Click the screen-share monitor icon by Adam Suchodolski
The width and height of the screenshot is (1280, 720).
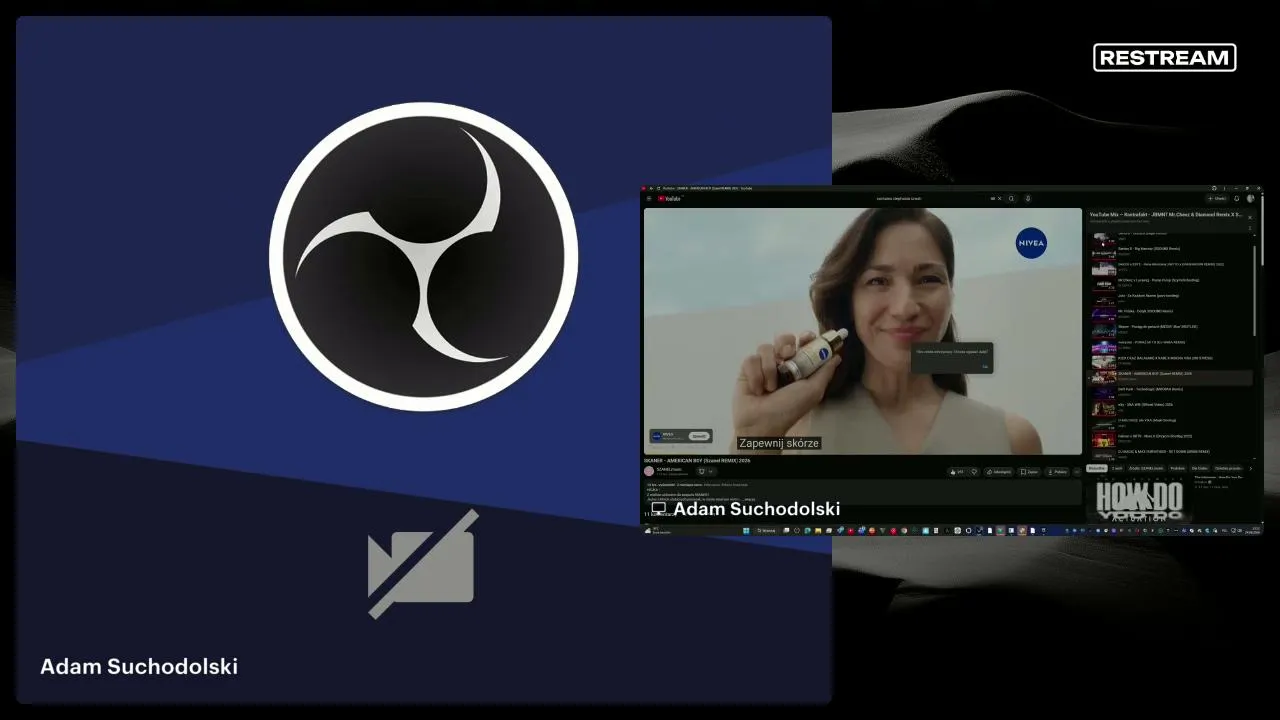[x=659, y=508]
